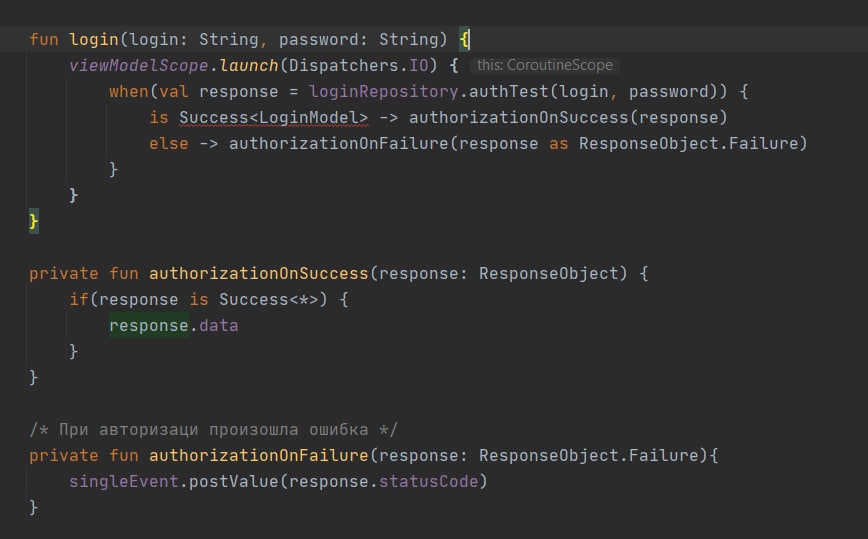Click the Russian comment line
The height and width of the screenshot is (539, 868).
pyautogui.click(x=213, y=429)
